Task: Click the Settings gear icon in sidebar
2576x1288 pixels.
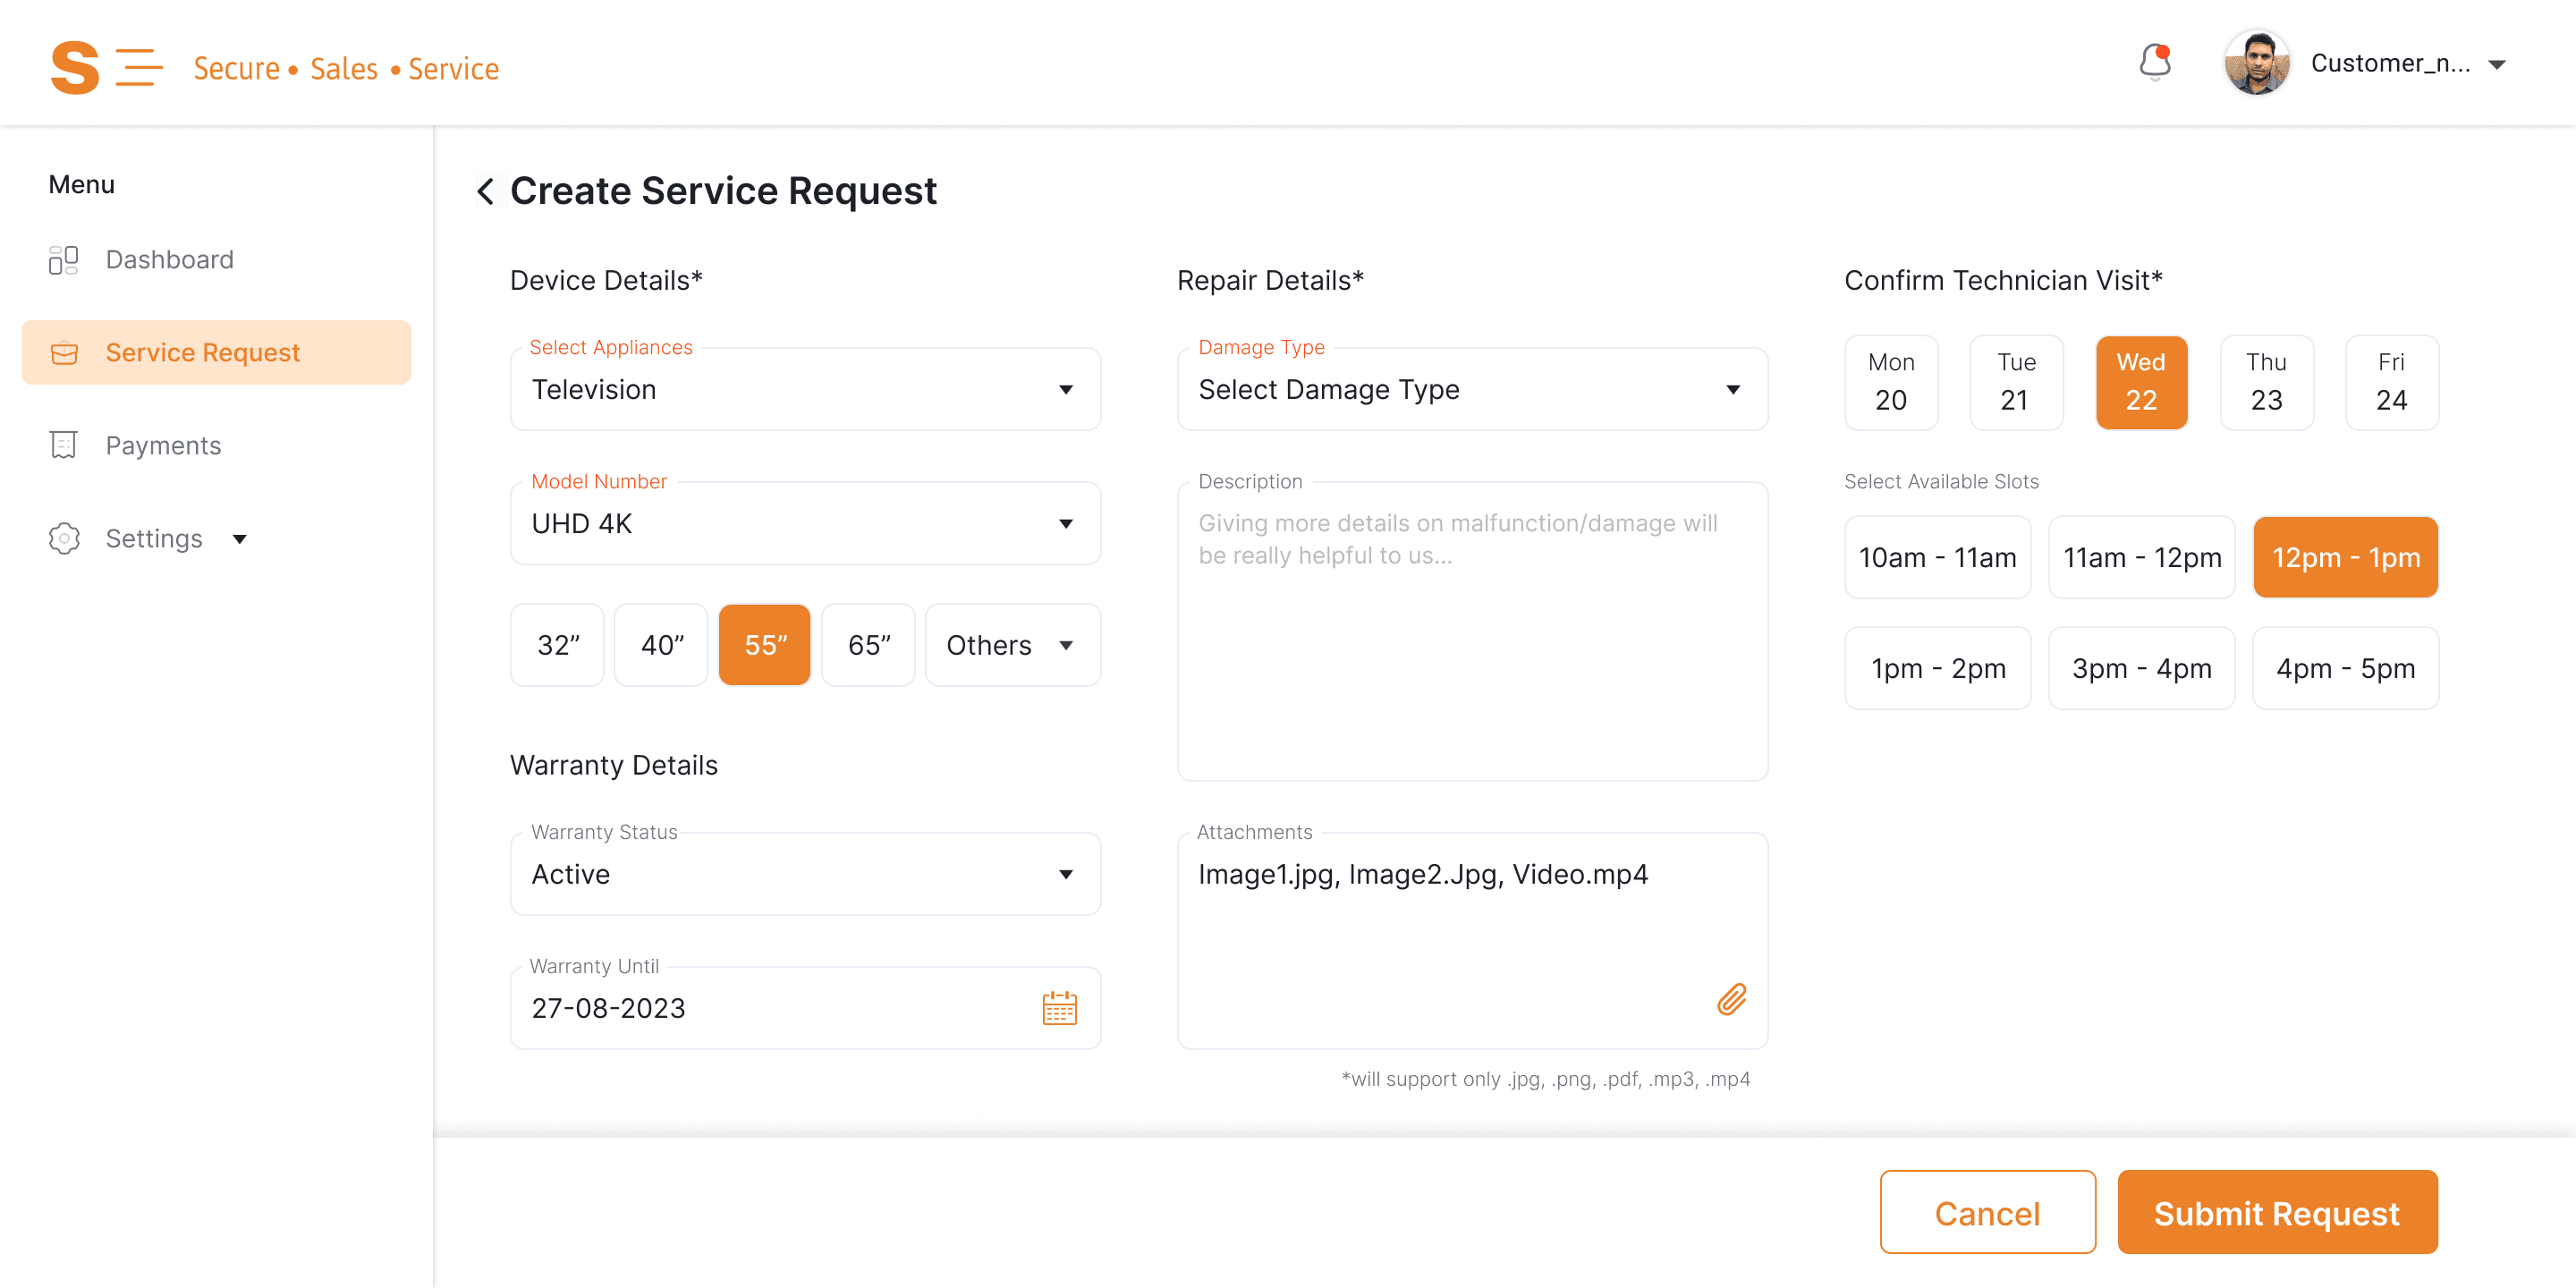Action: [x=63, y=538]
